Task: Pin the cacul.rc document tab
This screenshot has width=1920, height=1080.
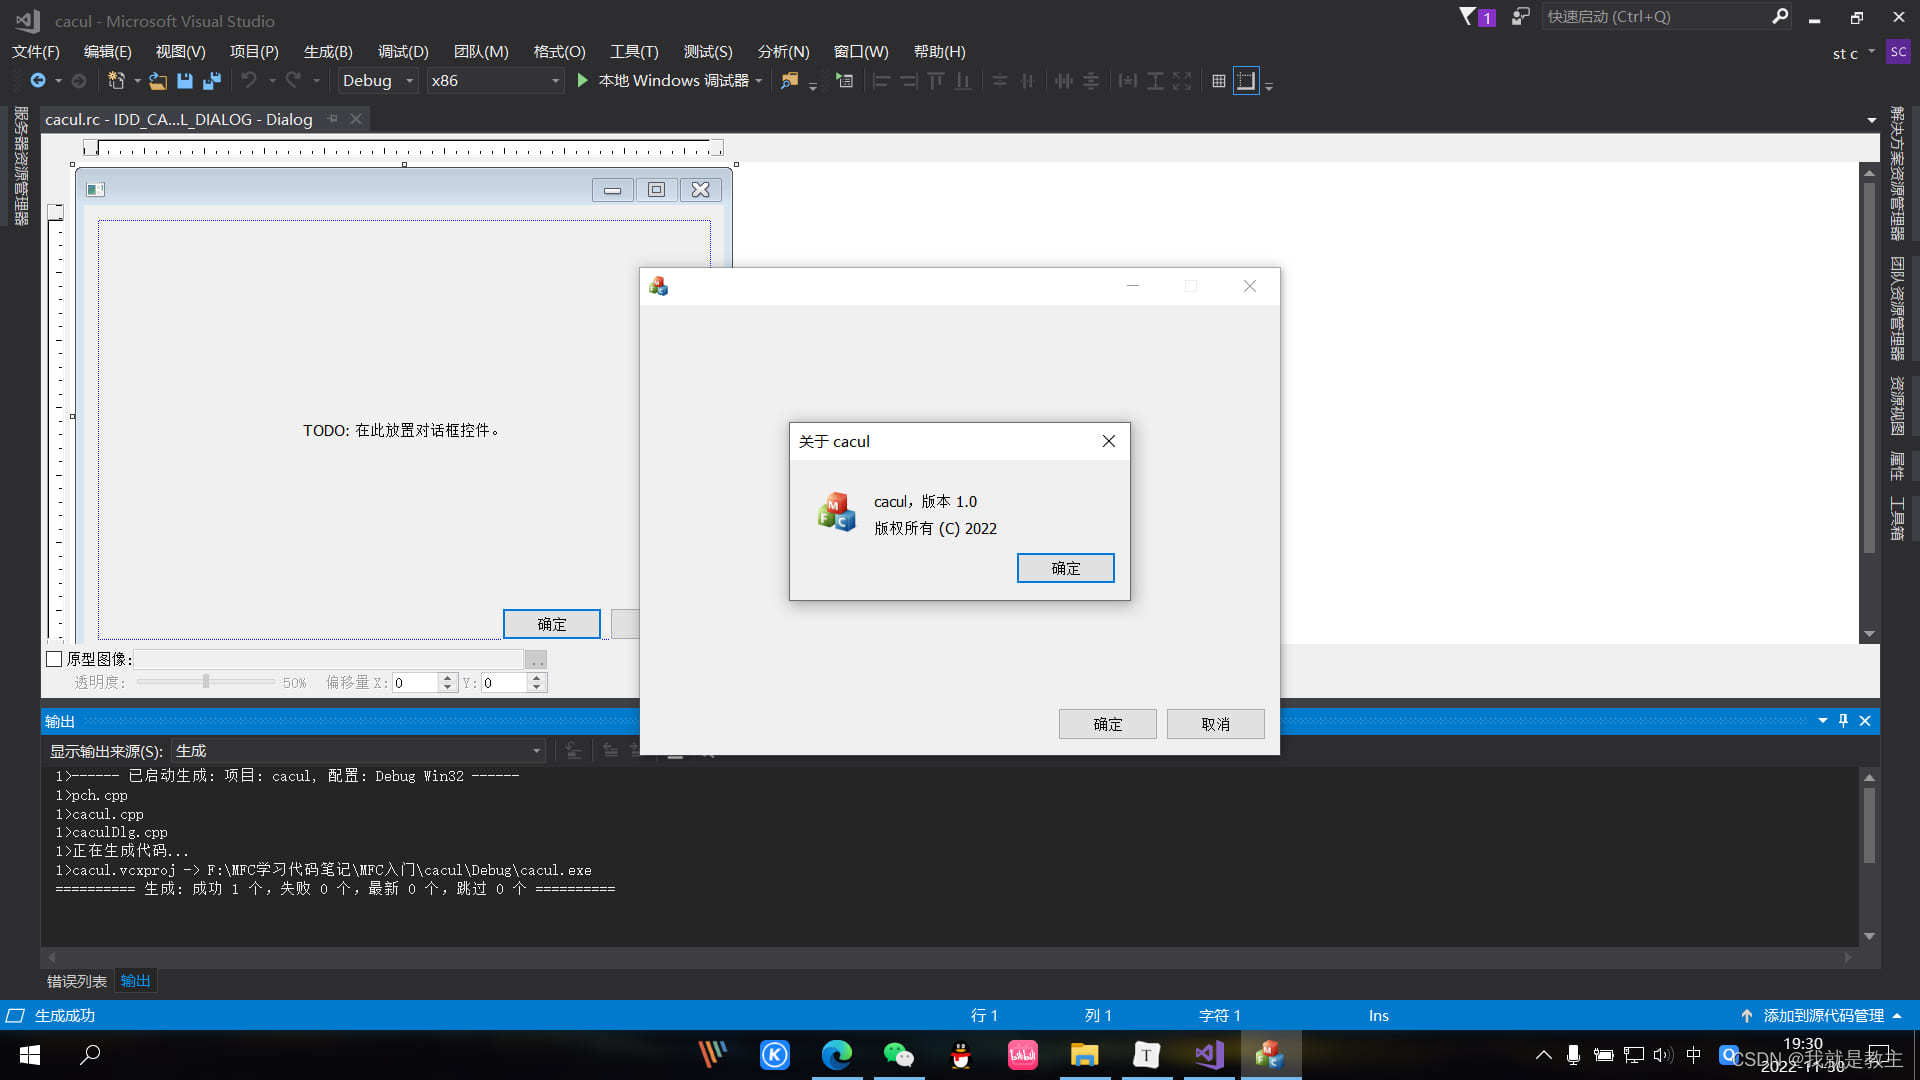Action: point(333,119)
